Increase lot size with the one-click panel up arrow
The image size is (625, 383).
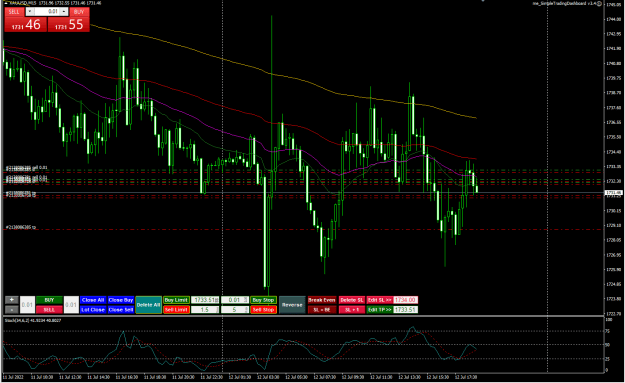64,12
